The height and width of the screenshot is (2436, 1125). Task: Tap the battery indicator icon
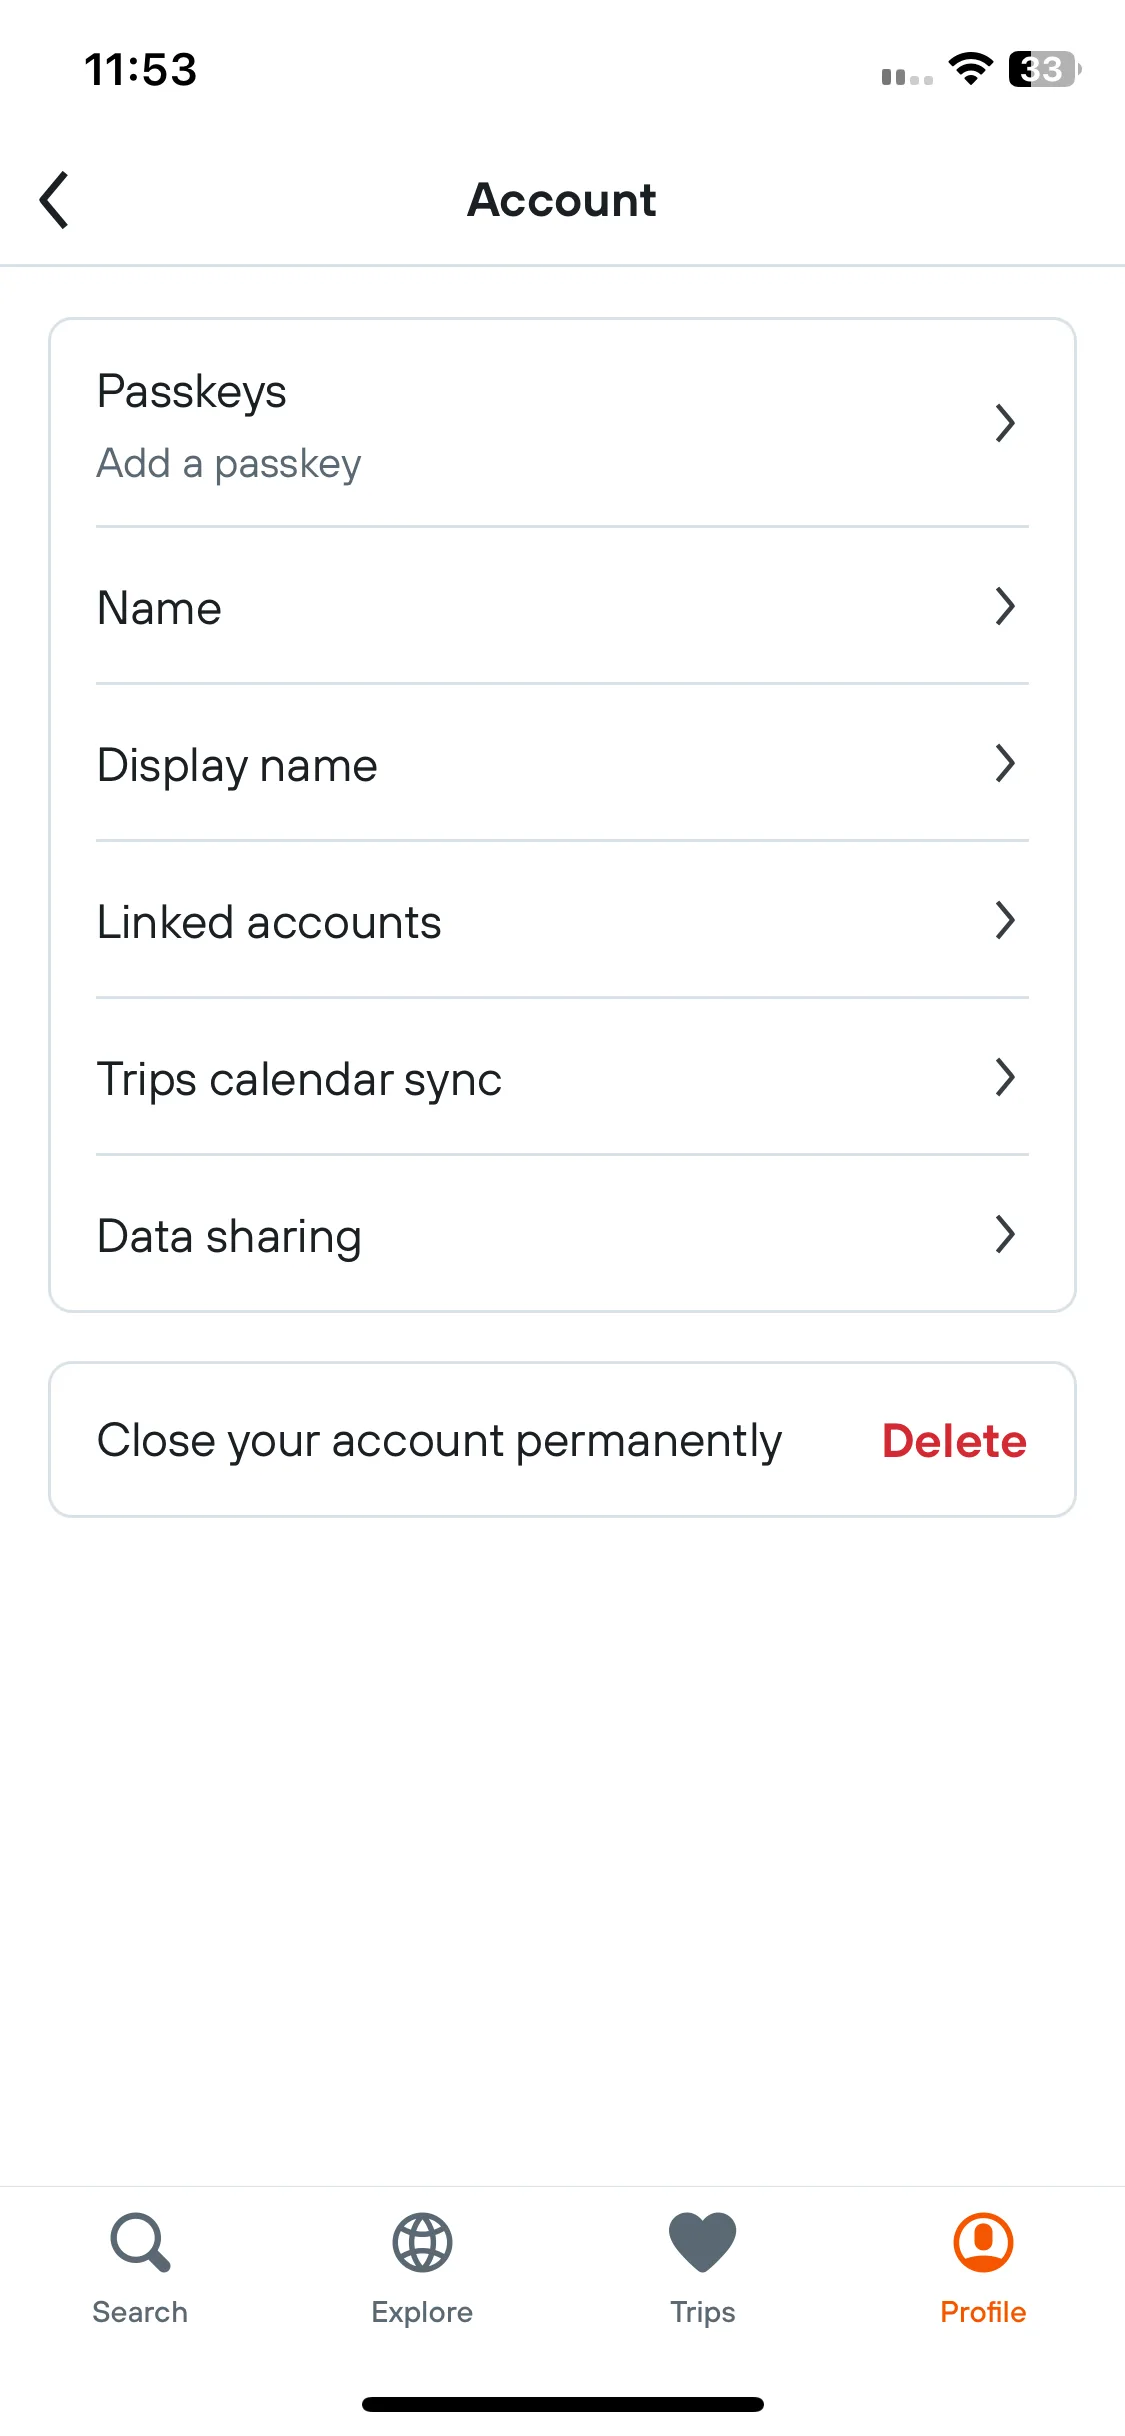point(1045,69)
